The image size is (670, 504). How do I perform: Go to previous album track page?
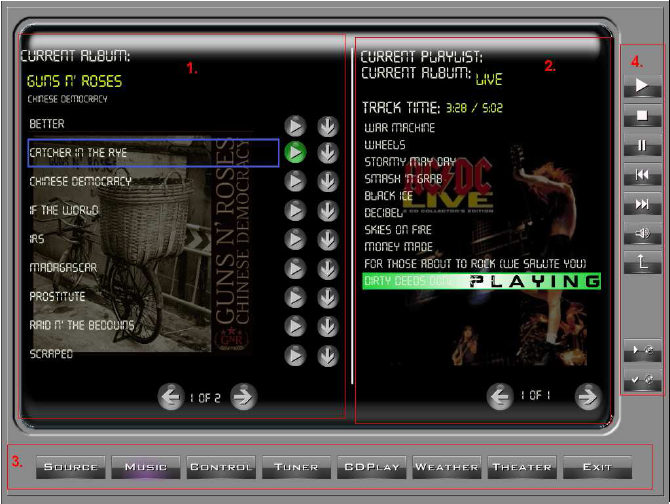[171, 397]
